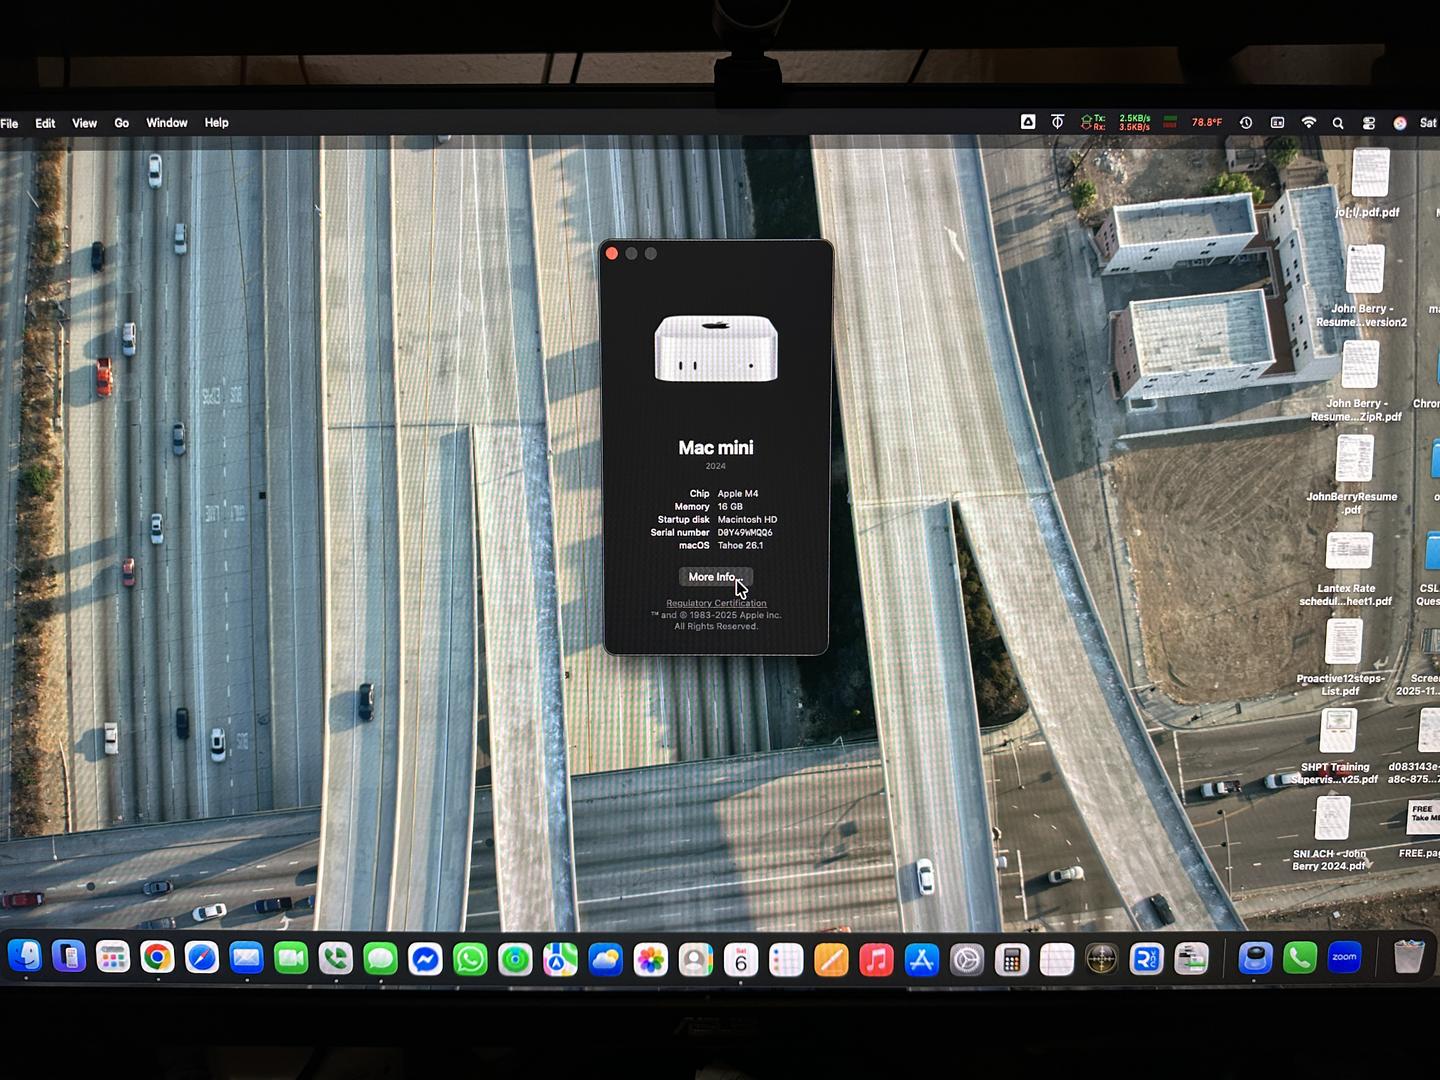The height and width of the screenshot is (1080, 1440).
Task: Open Control Center in menu bar
Action: 1369,123
